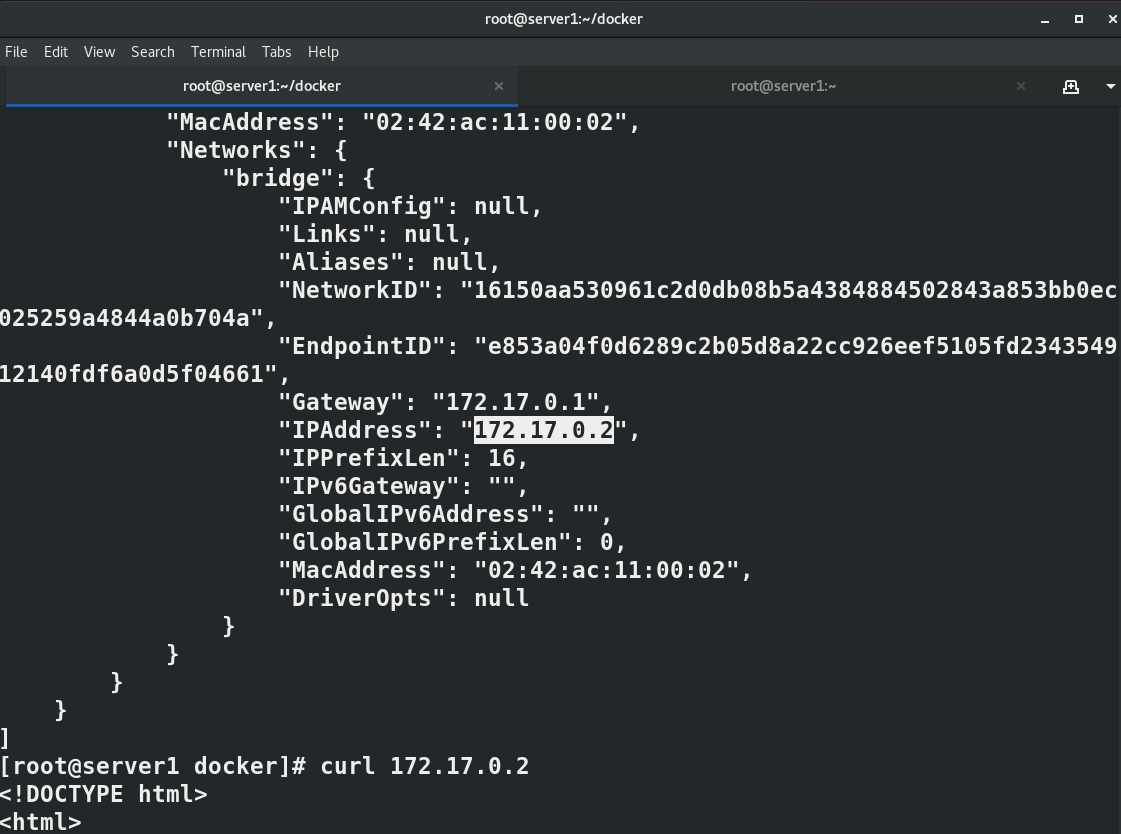Click the "GlobalIPv6PrefixLen": 0 line
The image size is (1121, 834).
click(452, 542)
